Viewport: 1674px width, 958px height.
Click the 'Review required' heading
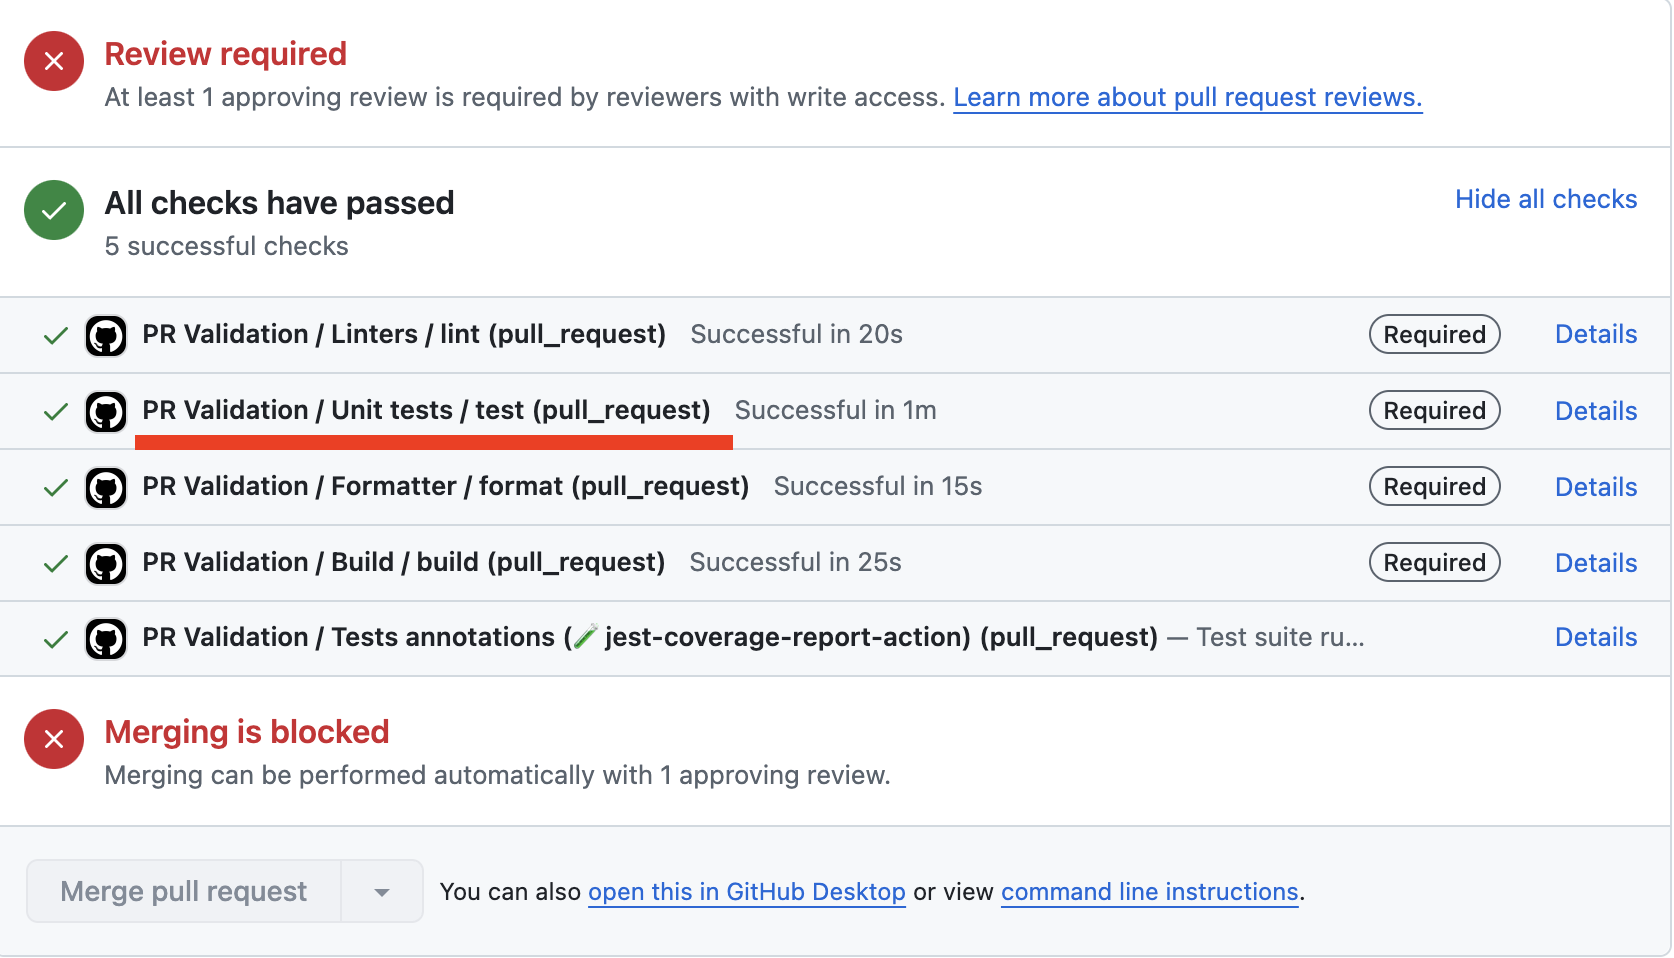click(225, 54)
